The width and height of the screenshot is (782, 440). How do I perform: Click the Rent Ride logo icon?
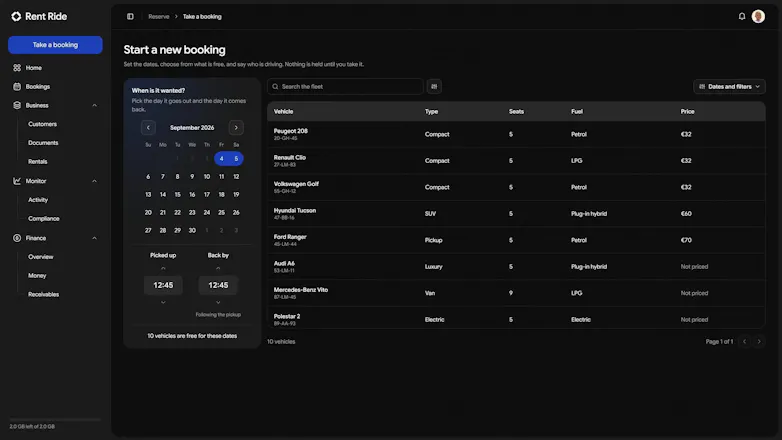tap(16, 16)
